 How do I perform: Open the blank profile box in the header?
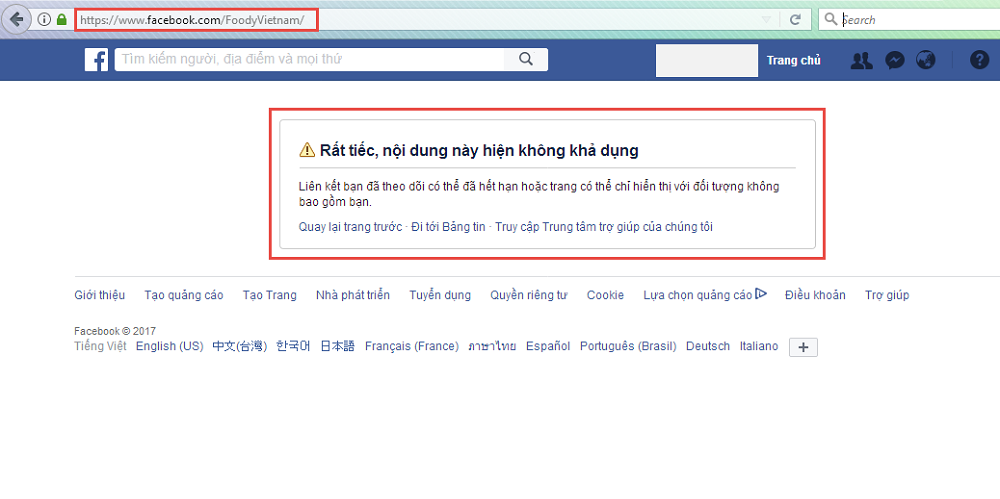[x=707, y=61]
